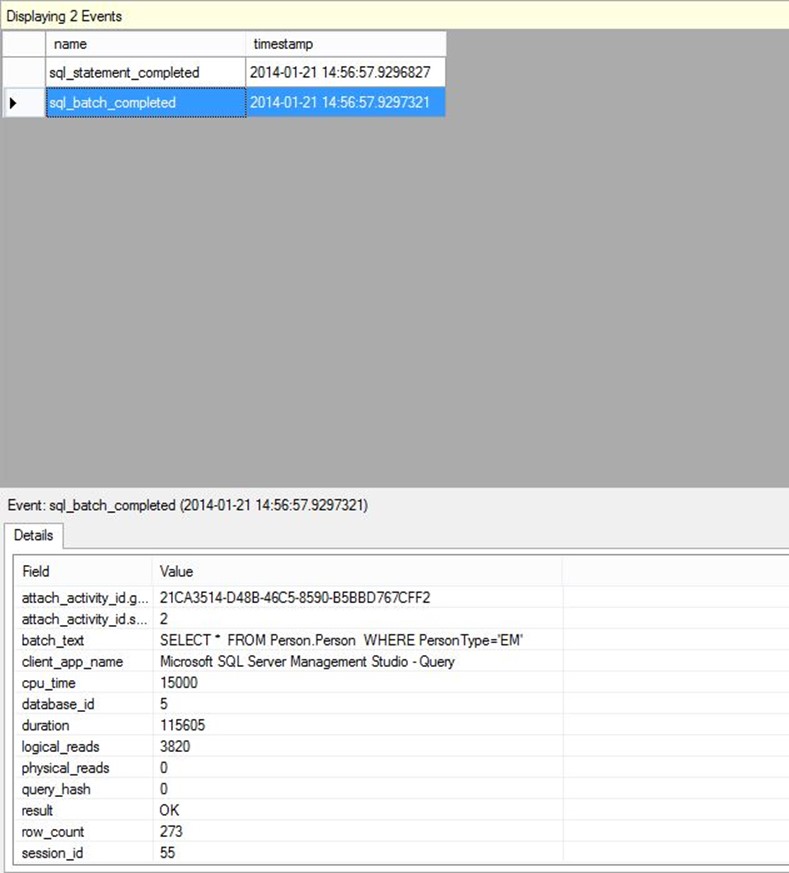Click the SELECT * FROM Person.Person value
The width and height of the screenshot is (789, 873).
[341, 640]
